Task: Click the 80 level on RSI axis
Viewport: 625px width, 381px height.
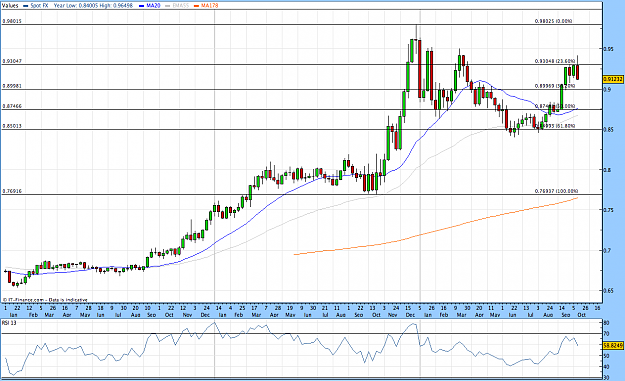Action: tap(606, 323)
